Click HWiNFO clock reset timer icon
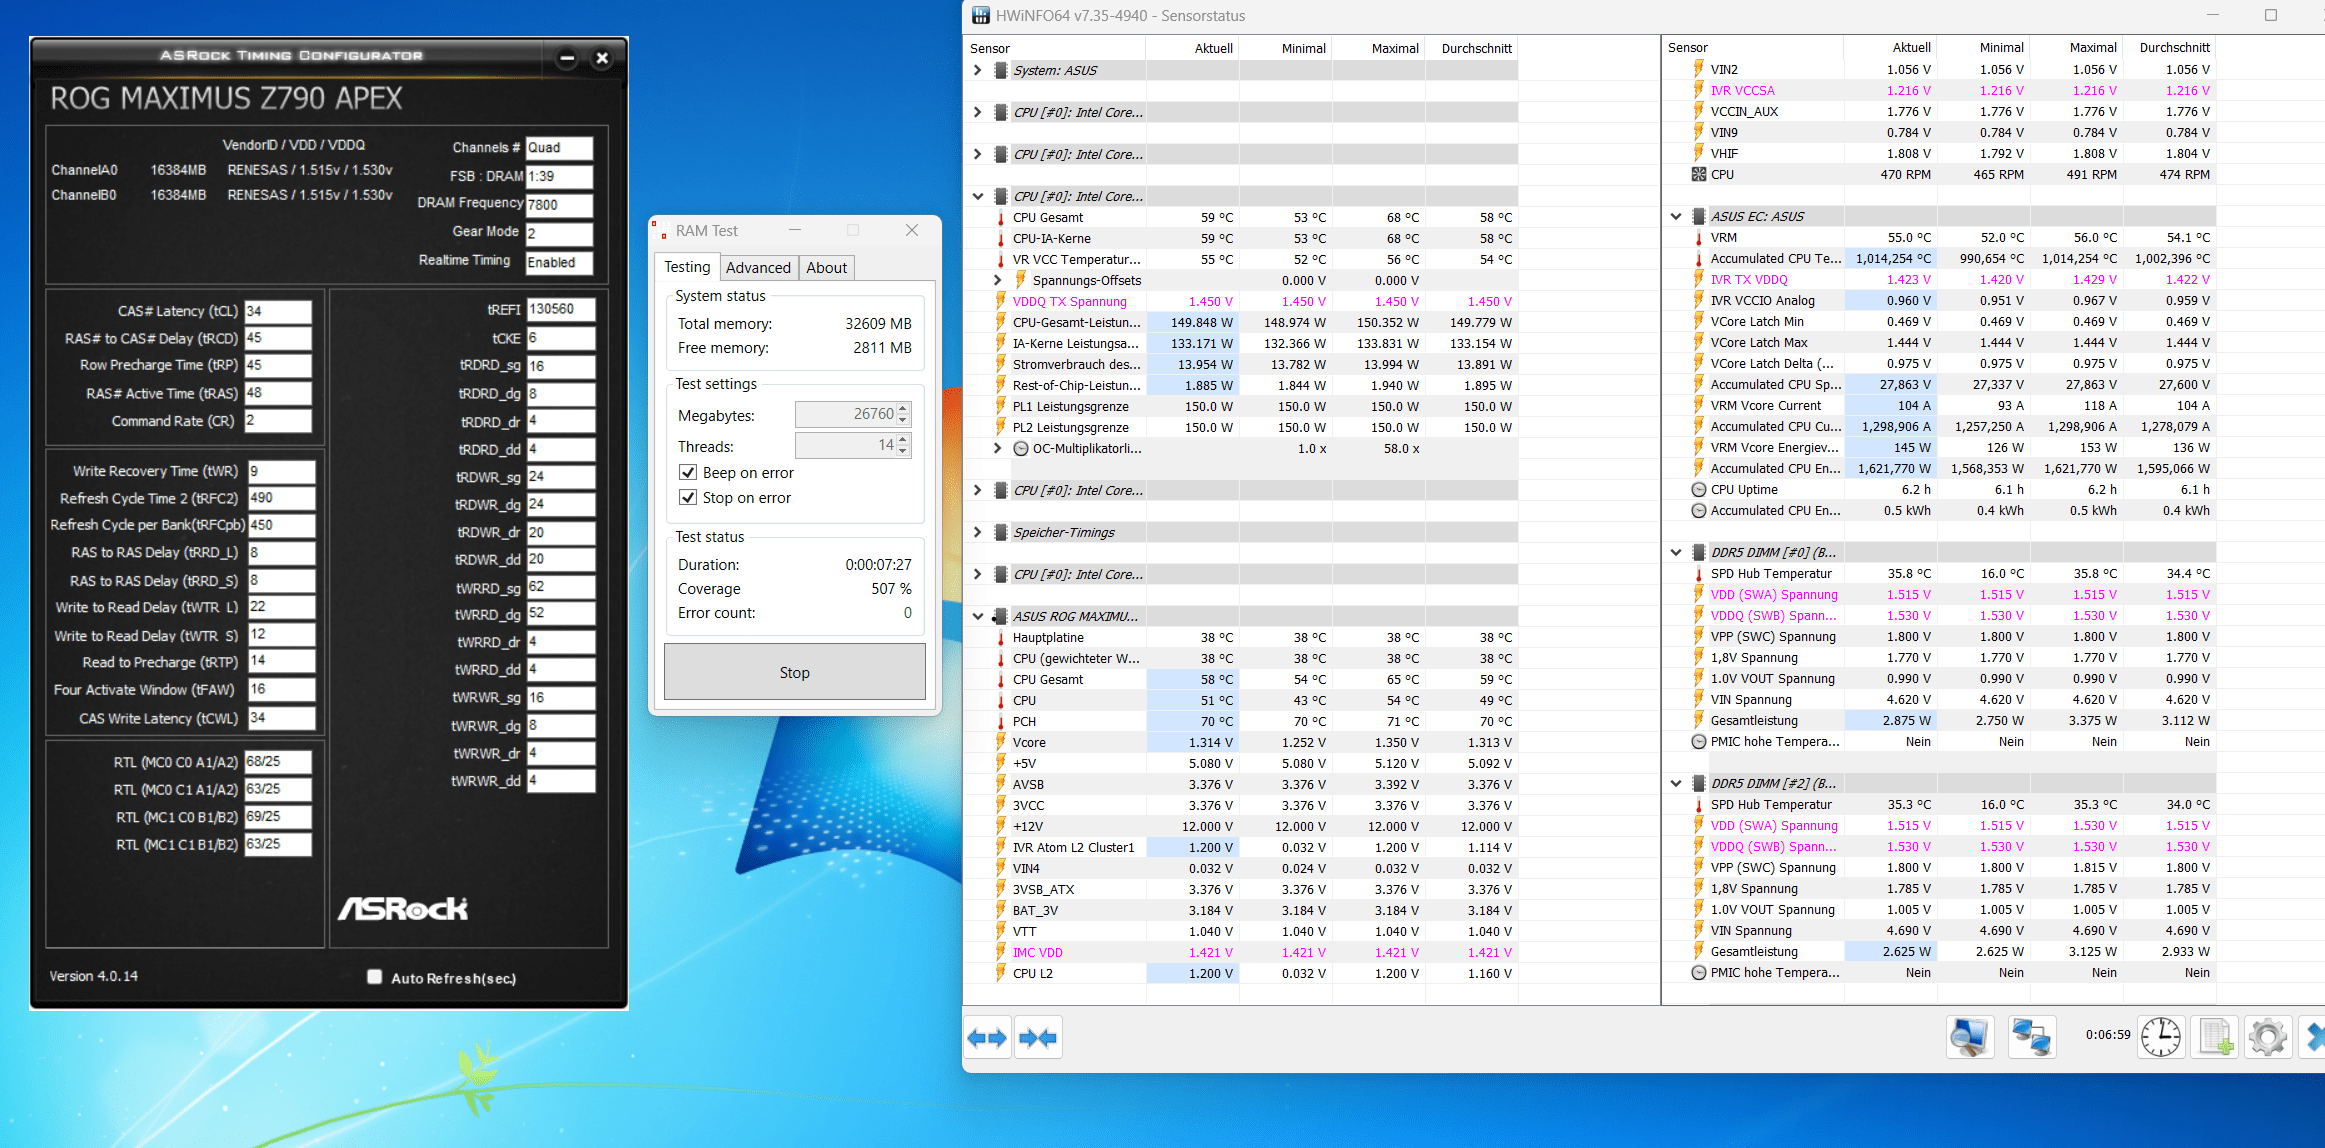 [2161, 1037]
